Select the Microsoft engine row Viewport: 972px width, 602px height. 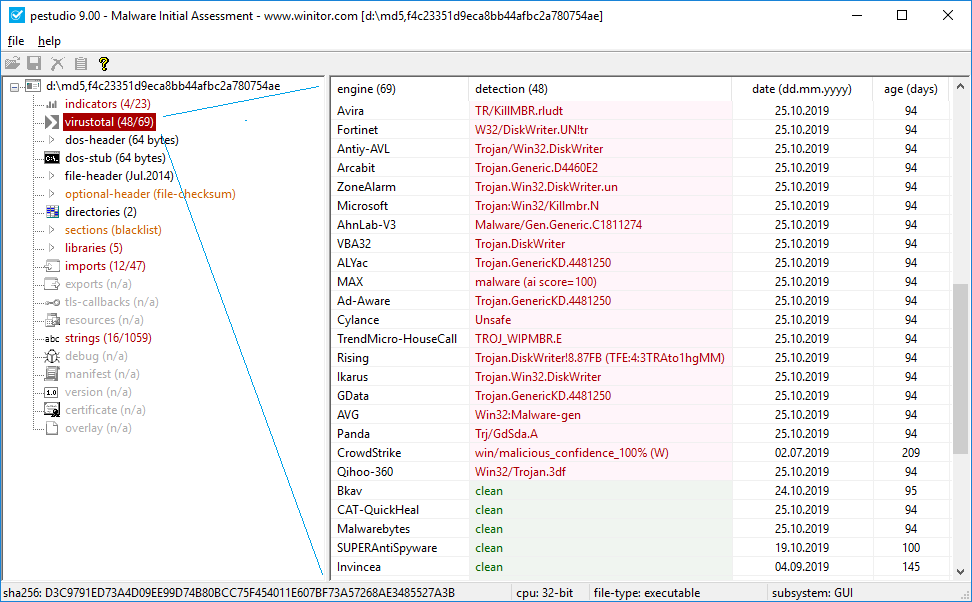pyautogui.click(x=640, y=206)
